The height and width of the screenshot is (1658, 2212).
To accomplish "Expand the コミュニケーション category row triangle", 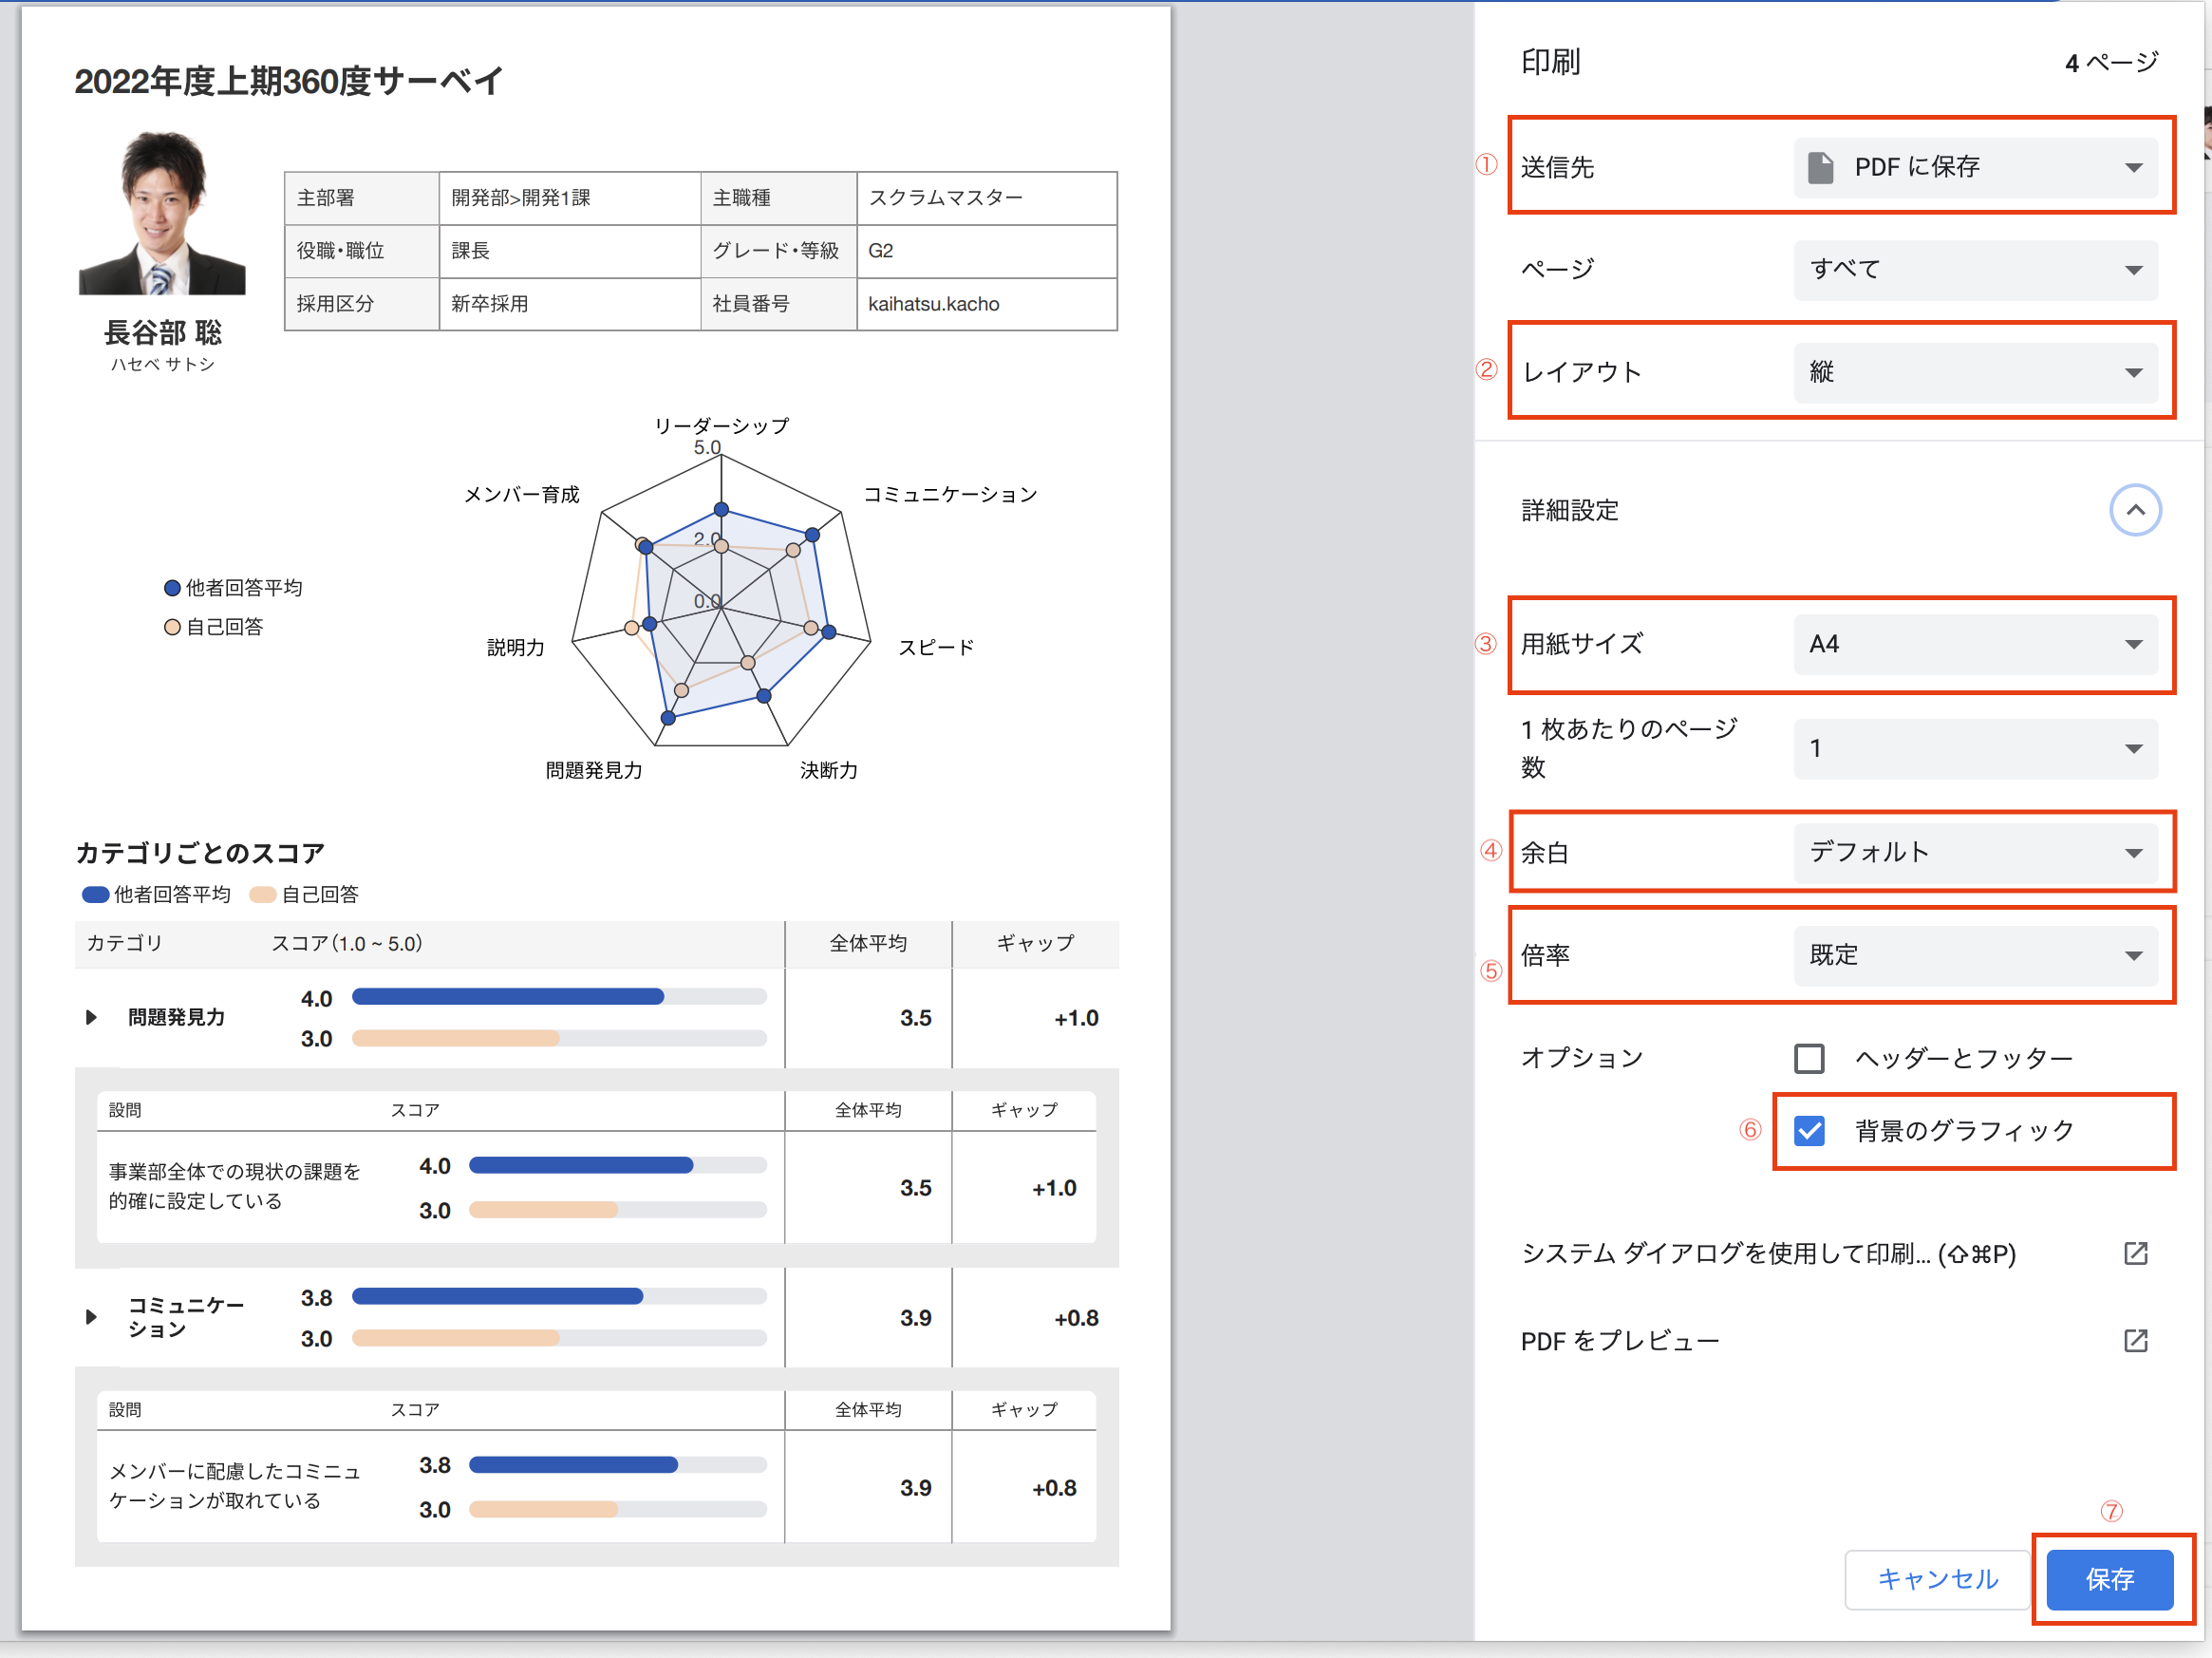I will coord(91,1317).
